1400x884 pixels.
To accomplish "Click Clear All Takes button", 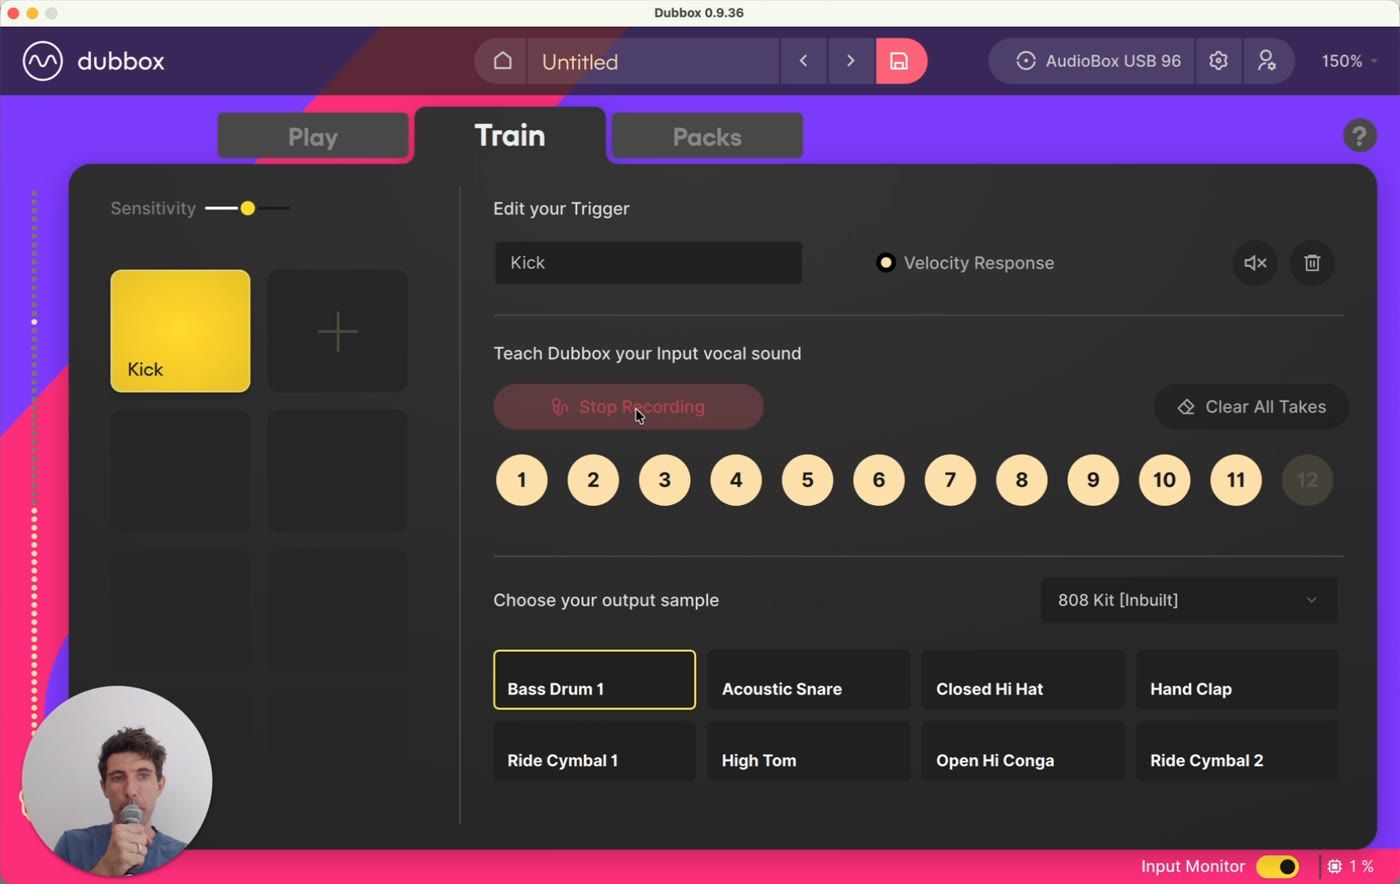I will point(1251,407).
